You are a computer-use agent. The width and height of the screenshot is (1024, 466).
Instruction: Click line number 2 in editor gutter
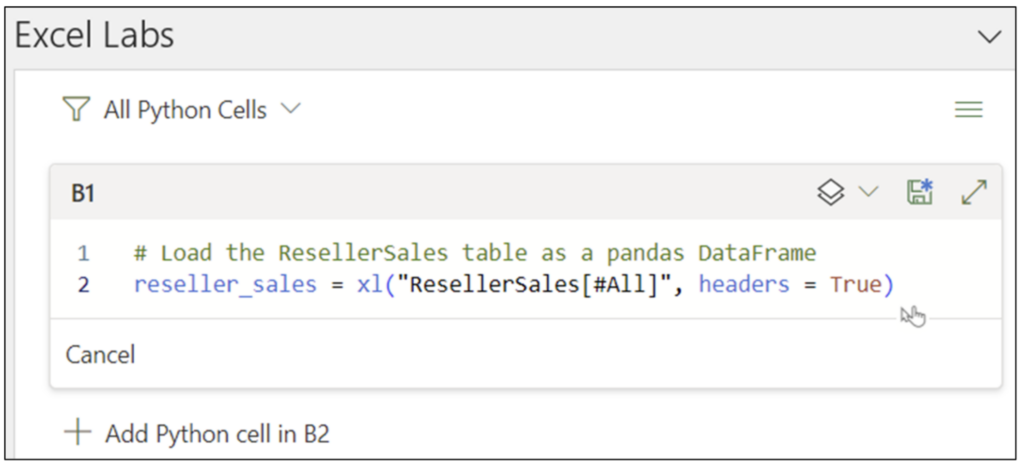click(x=84, y=285)
